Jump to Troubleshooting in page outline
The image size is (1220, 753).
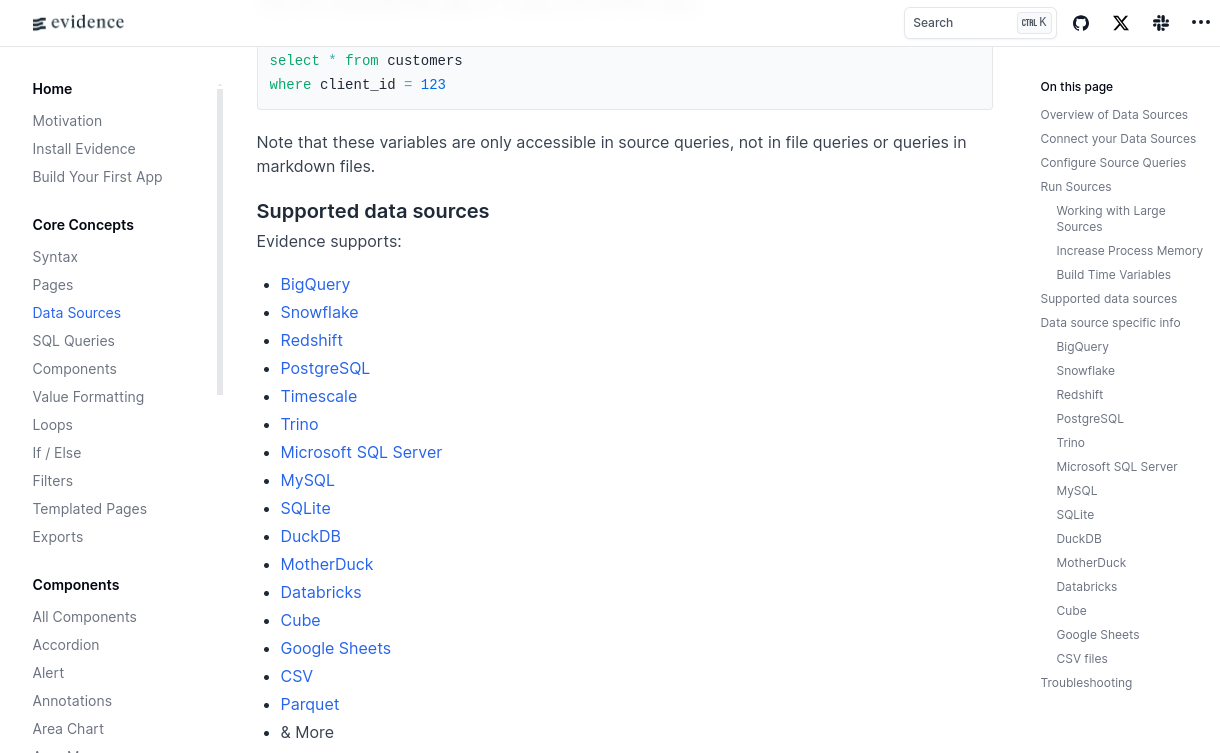(1086, 683)
